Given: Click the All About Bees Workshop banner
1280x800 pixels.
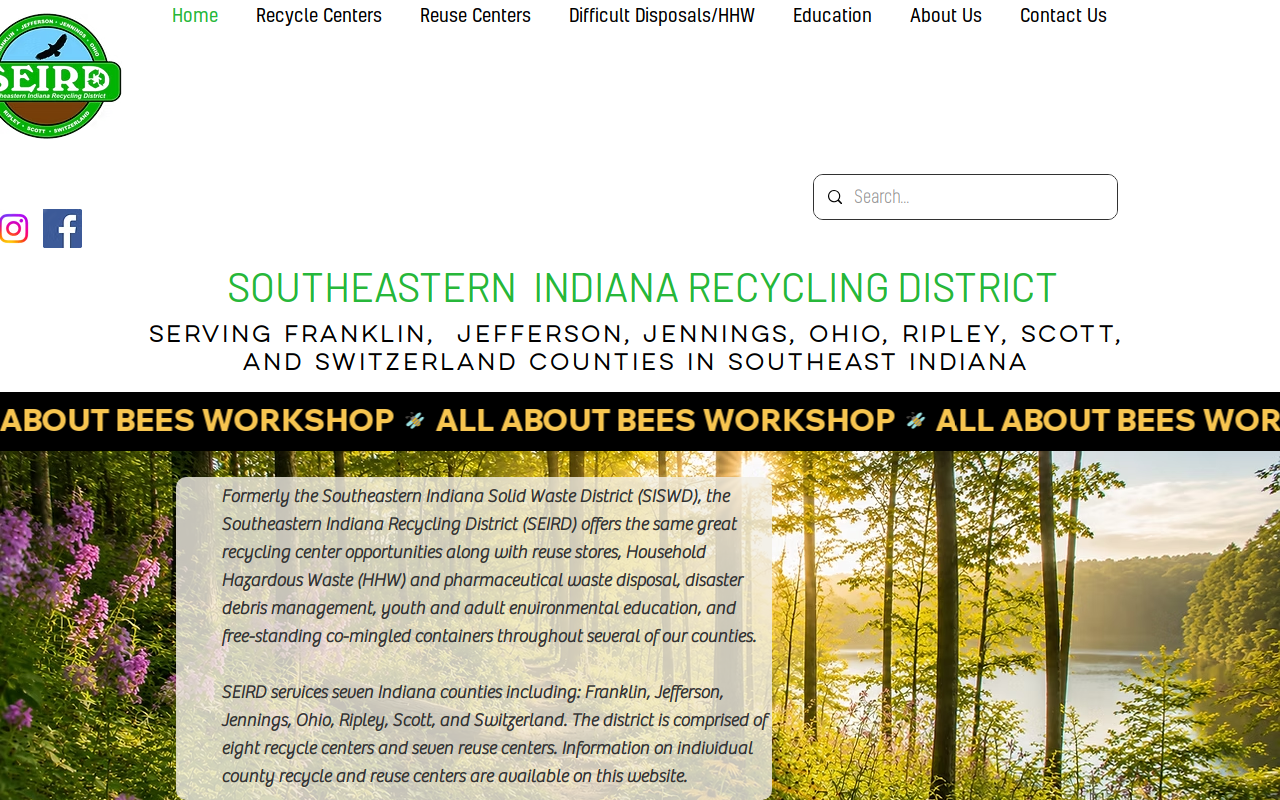Looking at the screenshot, I should click(x=640, y=421).
